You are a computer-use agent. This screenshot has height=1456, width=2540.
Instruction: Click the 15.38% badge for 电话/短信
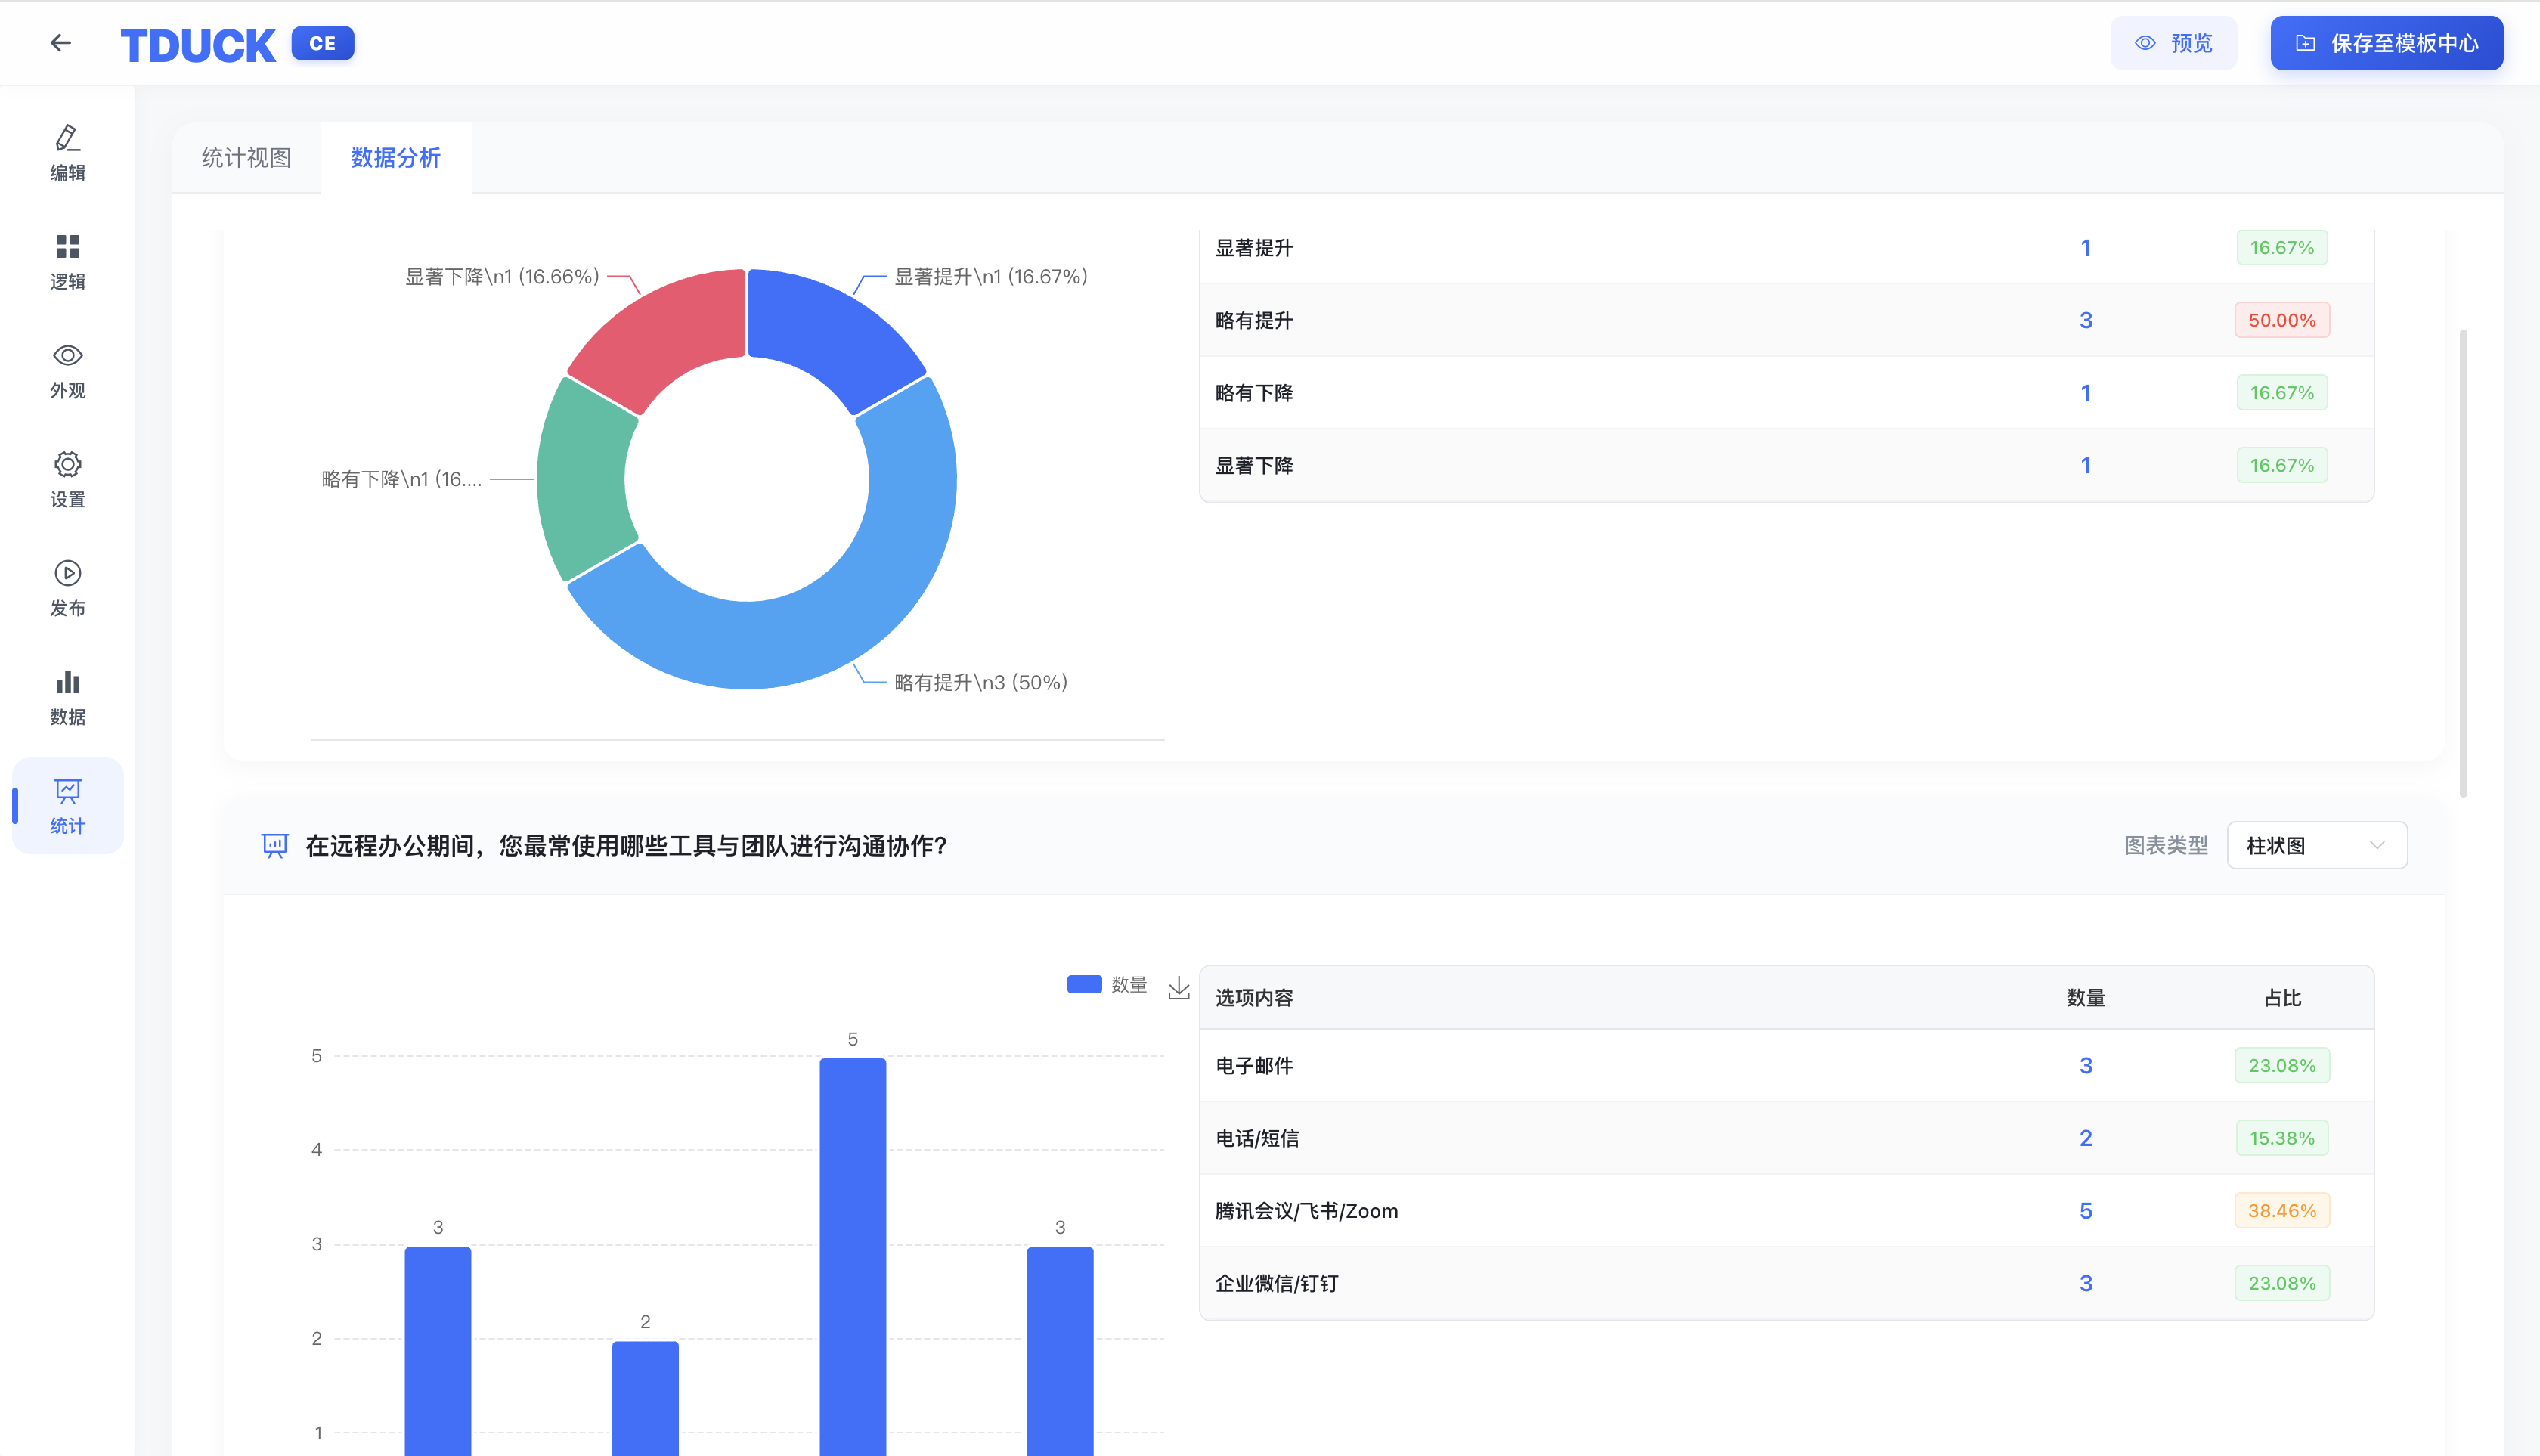2282,1138
